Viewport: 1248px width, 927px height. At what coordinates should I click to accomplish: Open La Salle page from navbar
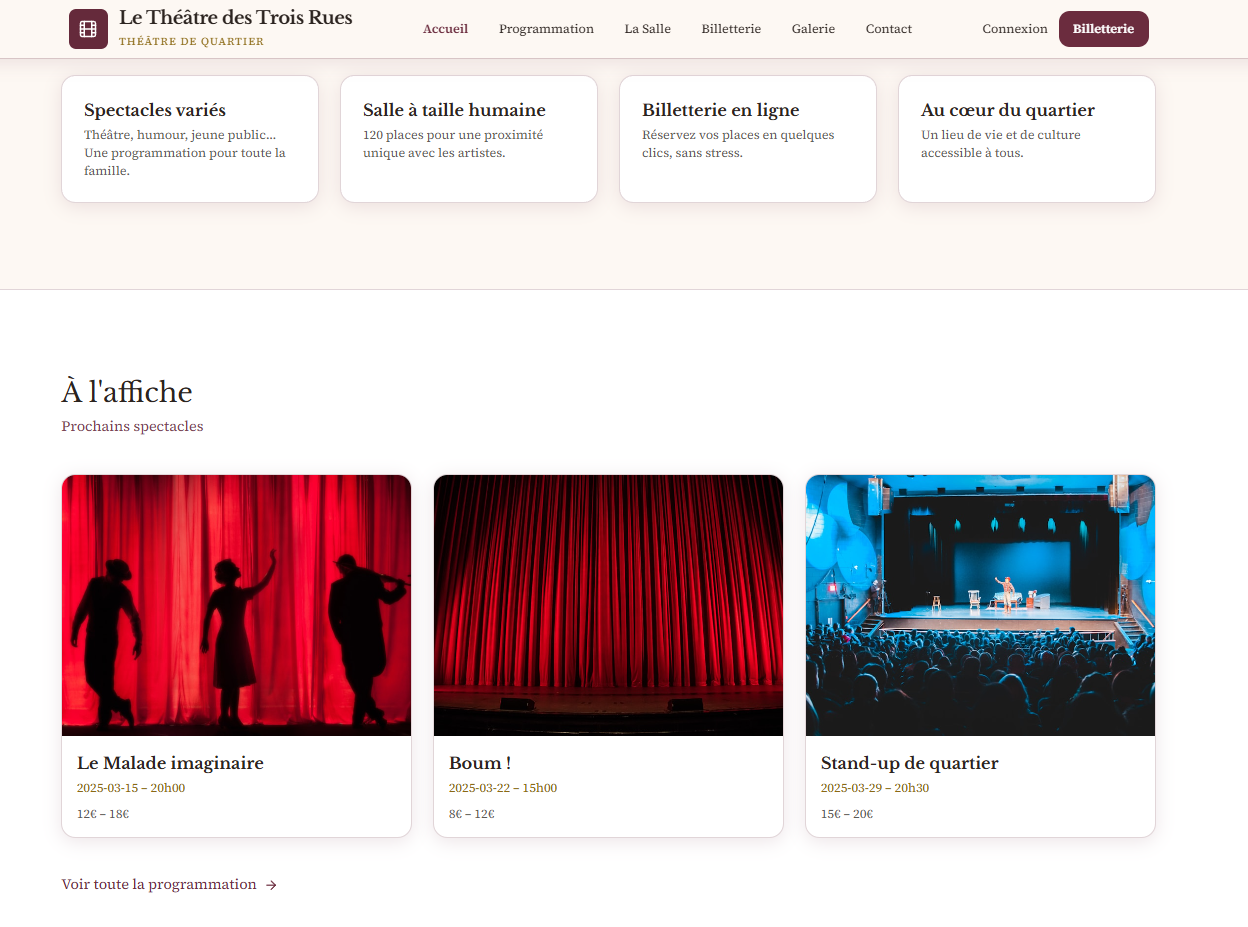(647, 29)
